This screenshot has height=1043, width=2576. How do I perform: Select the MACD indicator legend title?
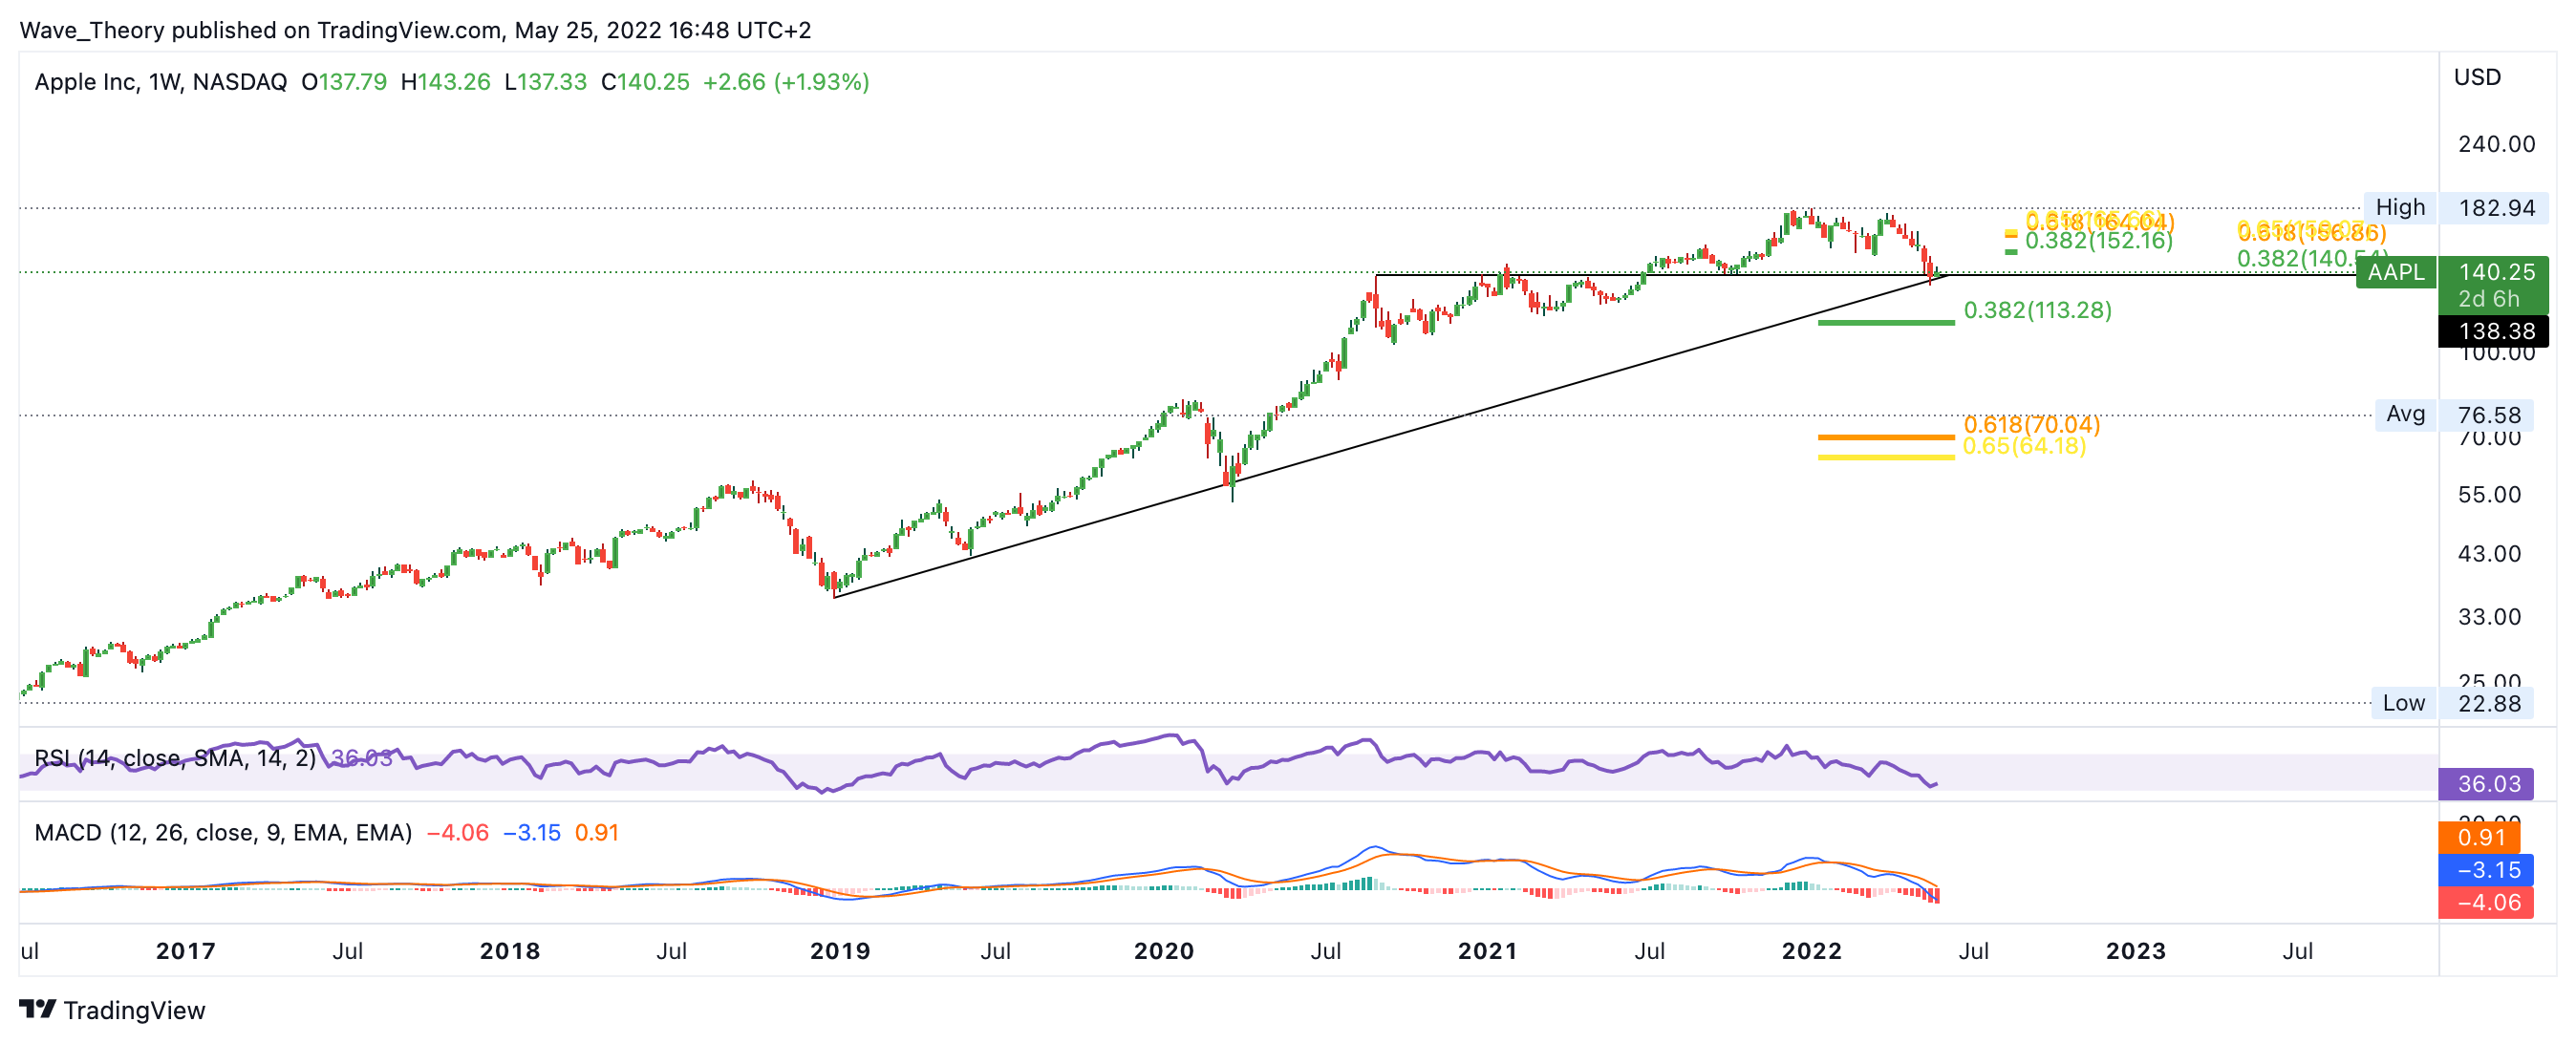click(223, 833)
